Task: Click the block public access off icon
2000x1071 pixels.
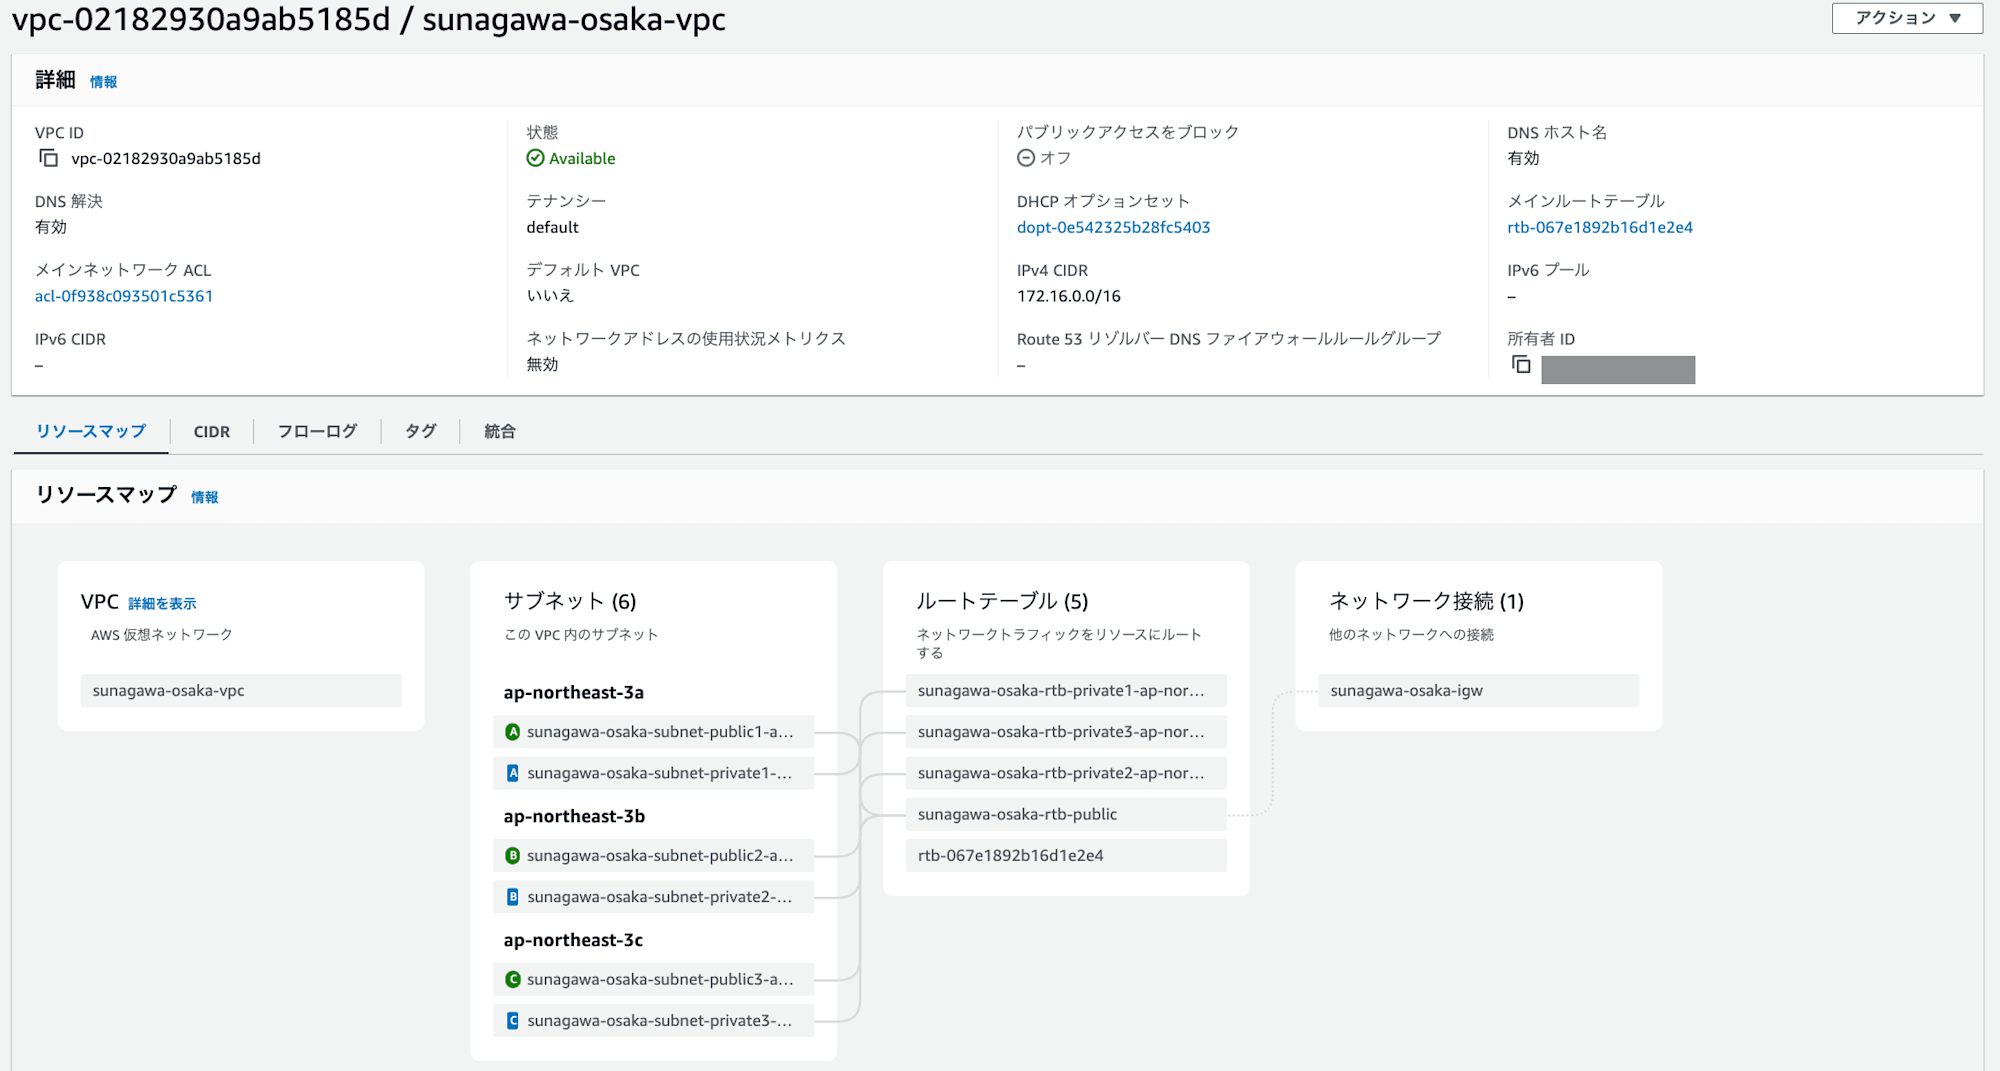Action: pyautogui.click(x=1026, y=158)
